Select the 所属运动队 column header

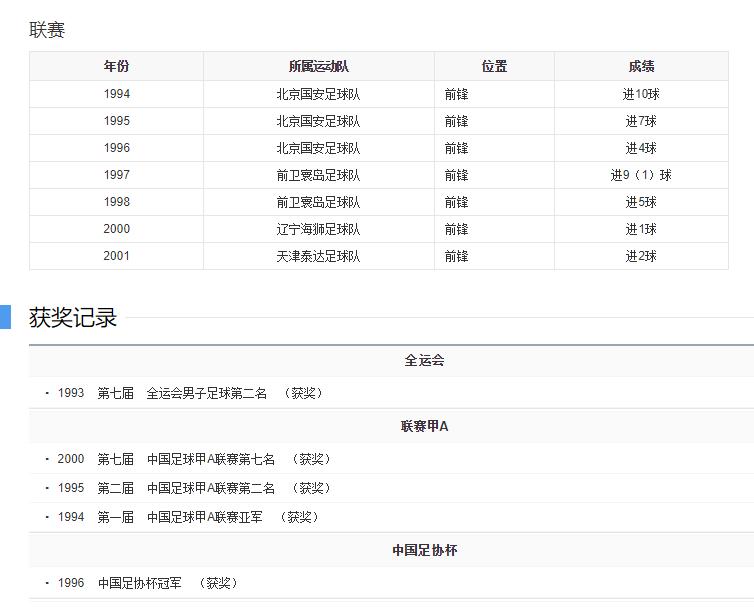pos(318,66)
